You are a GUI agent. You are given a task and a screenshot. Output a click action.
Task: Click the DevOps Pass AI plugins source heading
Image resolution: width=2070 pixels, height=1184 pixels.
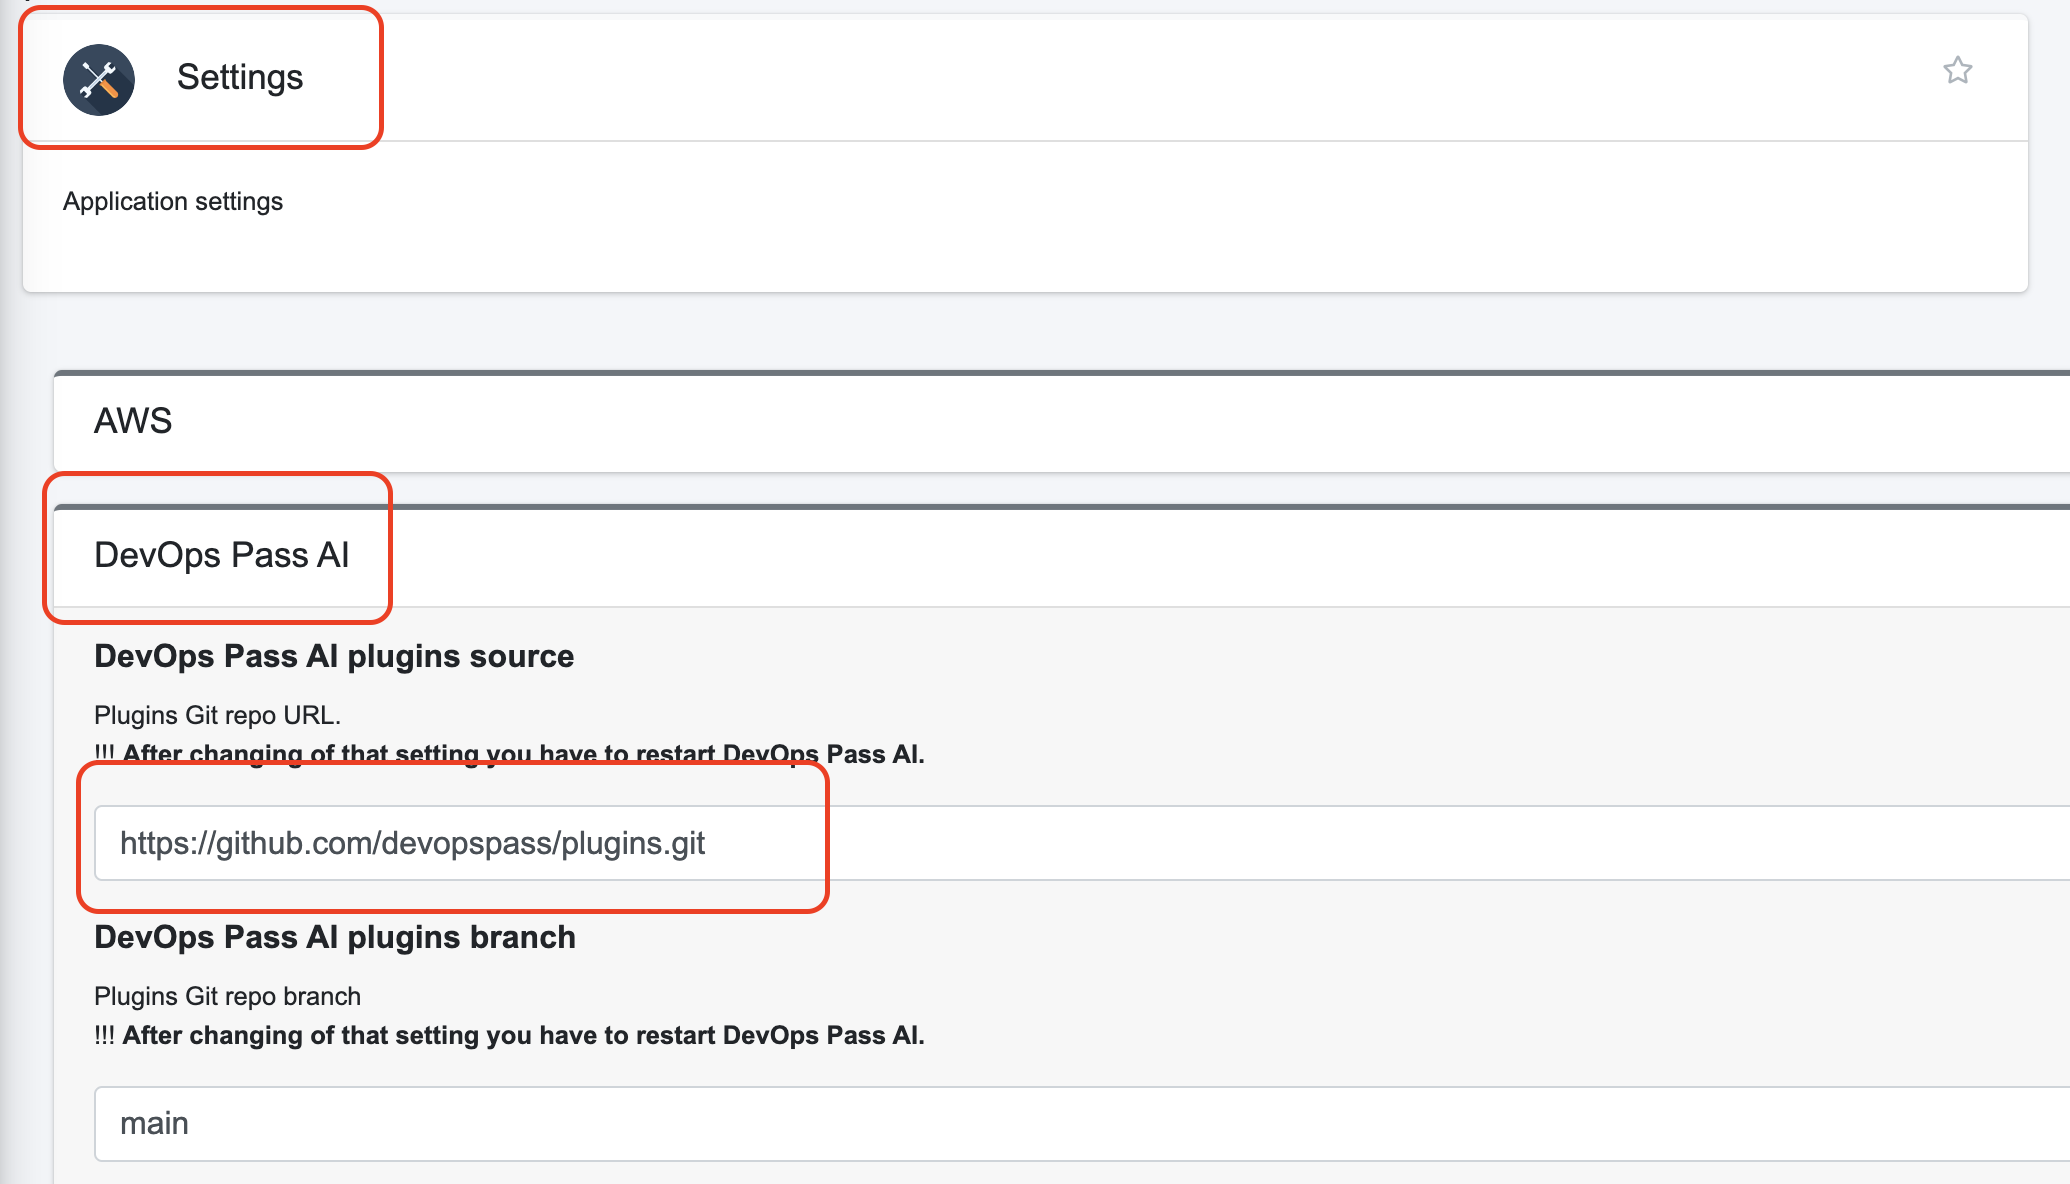pos(334,657)
